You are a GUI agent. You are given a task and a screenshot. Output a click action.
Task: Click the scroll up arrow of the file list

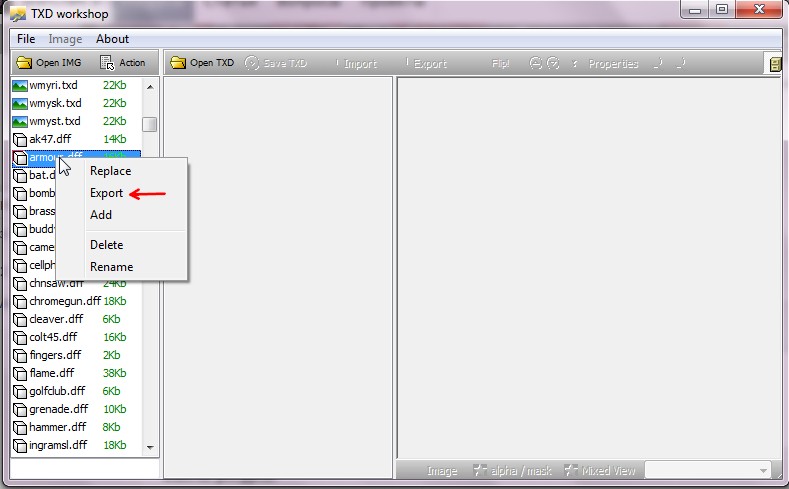150,87
